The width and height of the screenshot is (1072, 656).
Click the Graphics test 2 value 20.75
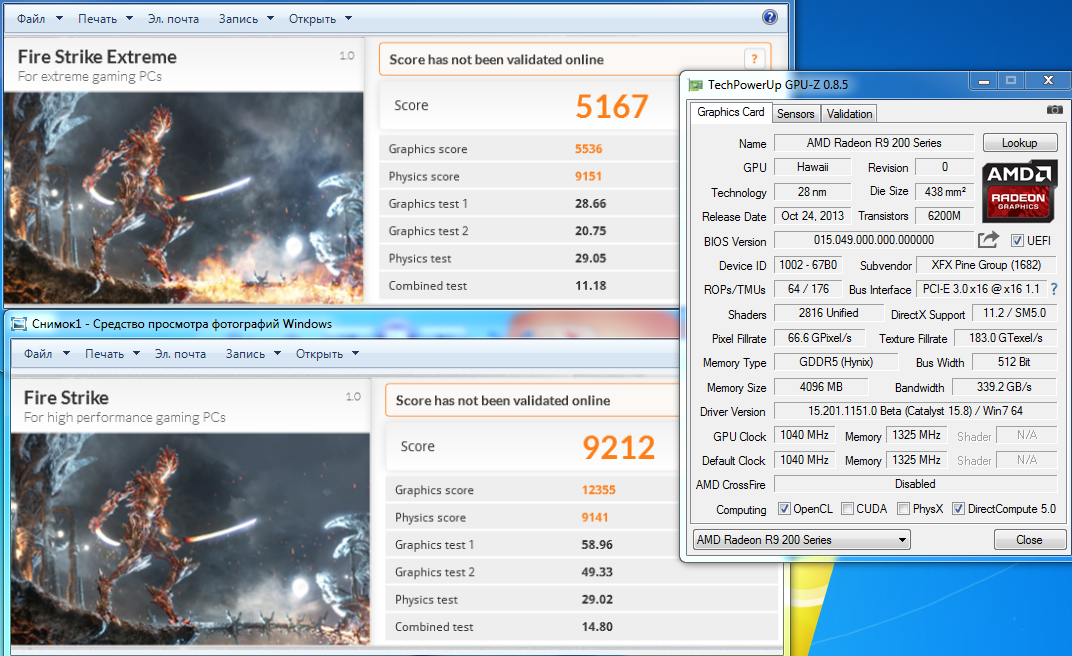pyautogui.click(x=591, y=231)
